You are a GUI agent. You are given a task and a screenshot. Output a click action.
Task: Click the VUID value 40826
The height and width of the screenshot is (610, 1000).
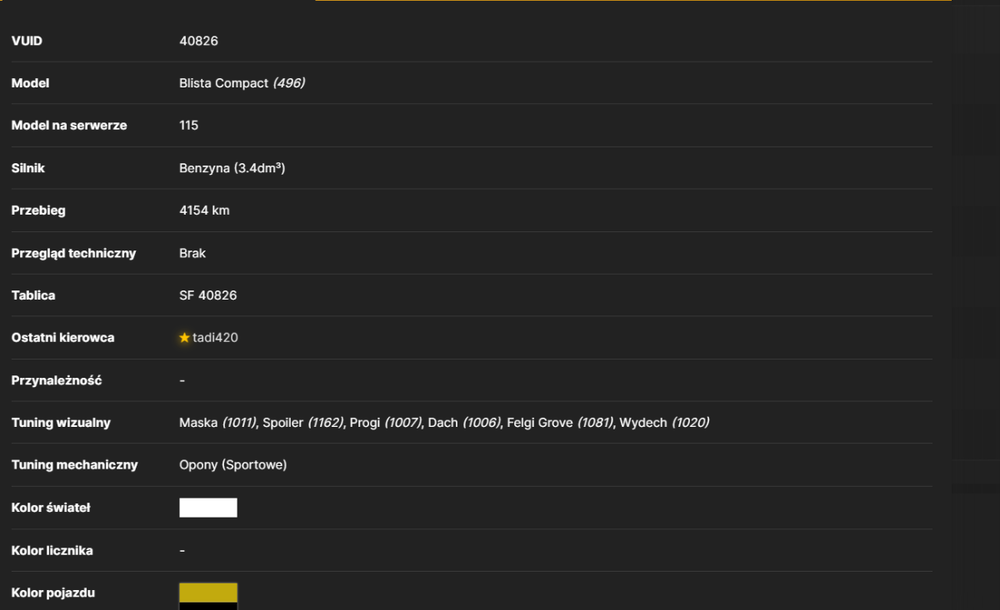pyautogui.click(x=198, y=41)
